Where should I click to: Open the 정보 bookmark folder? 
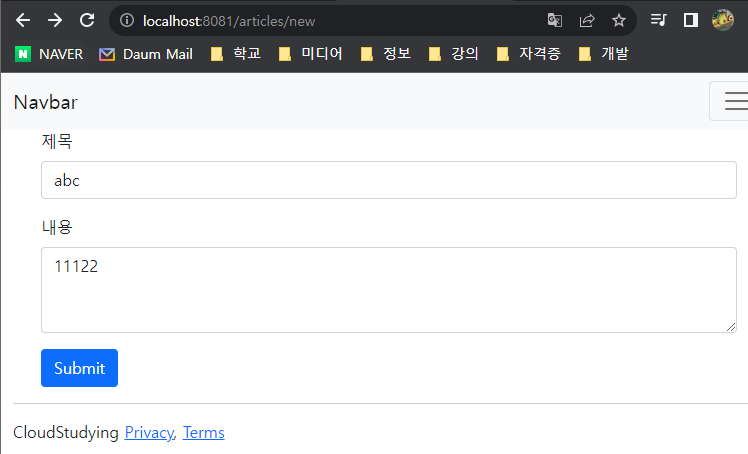385,53
